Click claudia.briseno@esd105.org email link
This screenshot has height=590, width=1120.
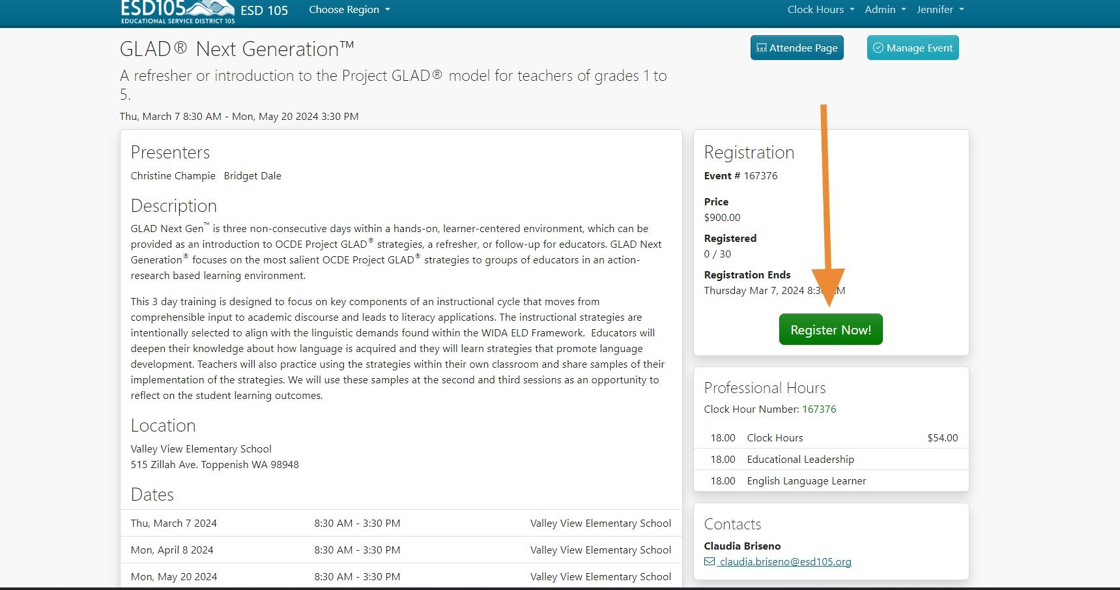(784, 561)
